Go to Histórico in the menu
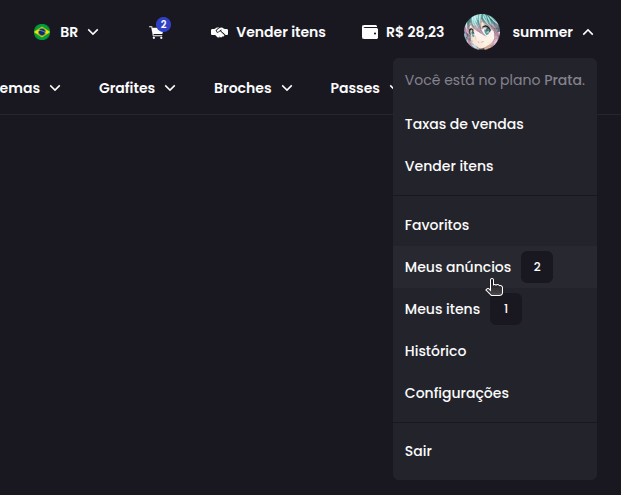The width and height of the screenshot is (621, 495). point(435,351)
